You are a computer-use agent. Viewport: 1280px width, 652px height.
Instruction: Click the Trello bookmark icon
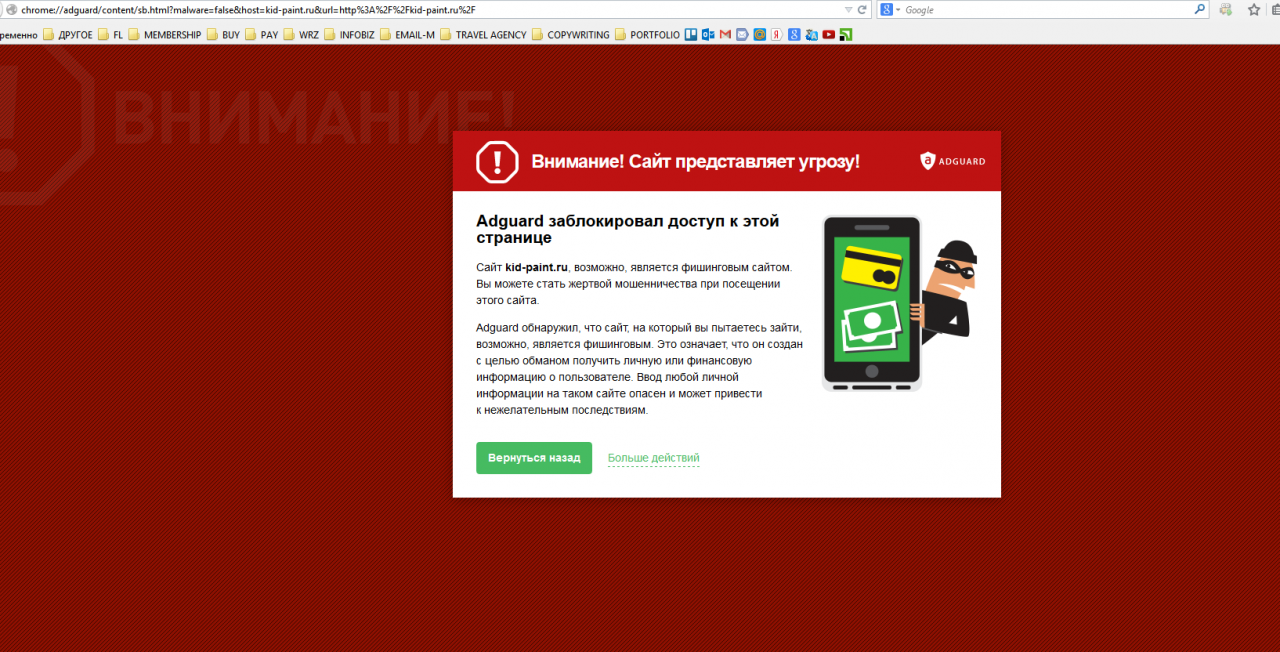tap(691, 35)
